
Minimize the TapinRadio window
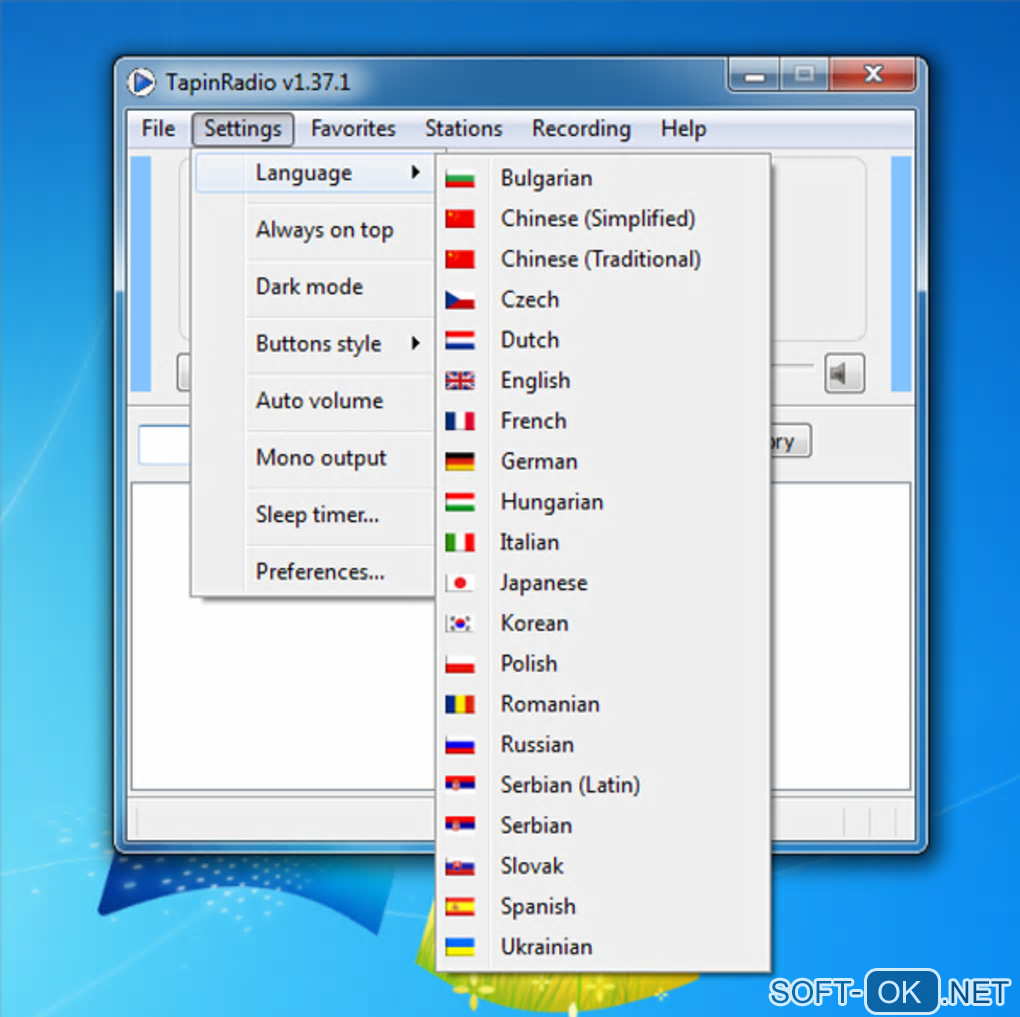tap(755, 75)
